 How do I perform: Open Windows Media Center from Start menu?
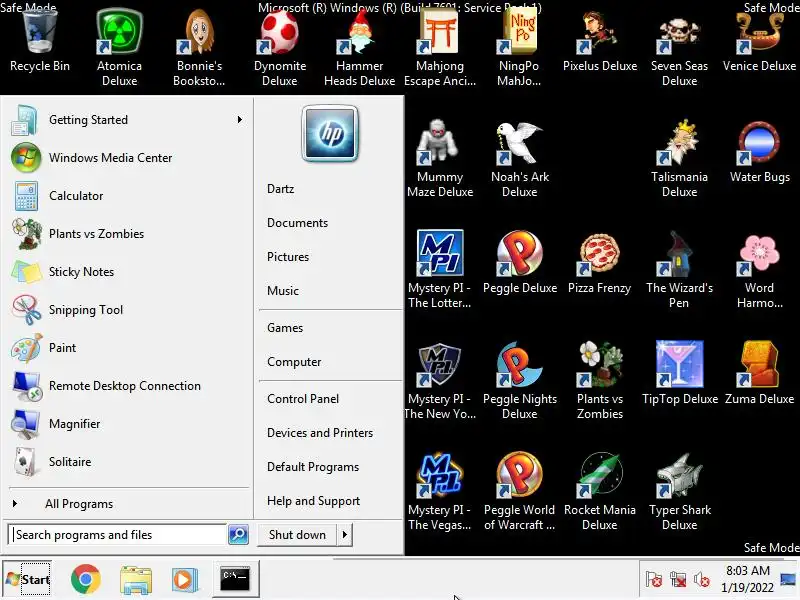point(128,158)
